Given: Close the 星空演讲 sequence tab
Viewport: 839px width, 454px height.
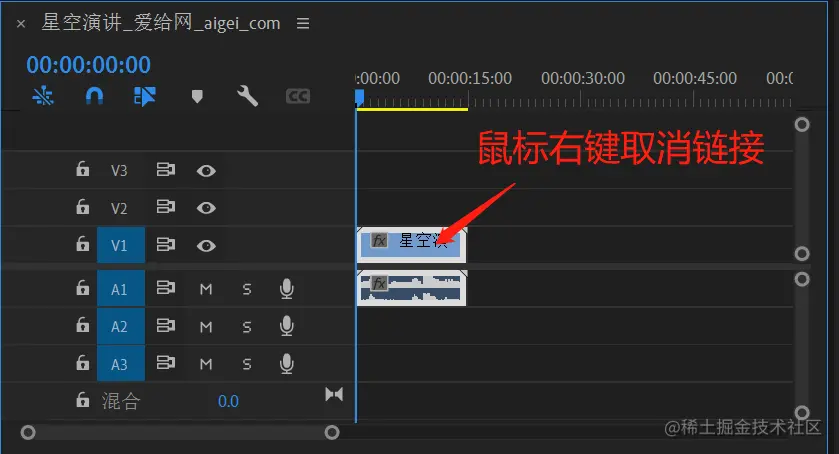Looking at the screenshot, I should click(21, 24).
